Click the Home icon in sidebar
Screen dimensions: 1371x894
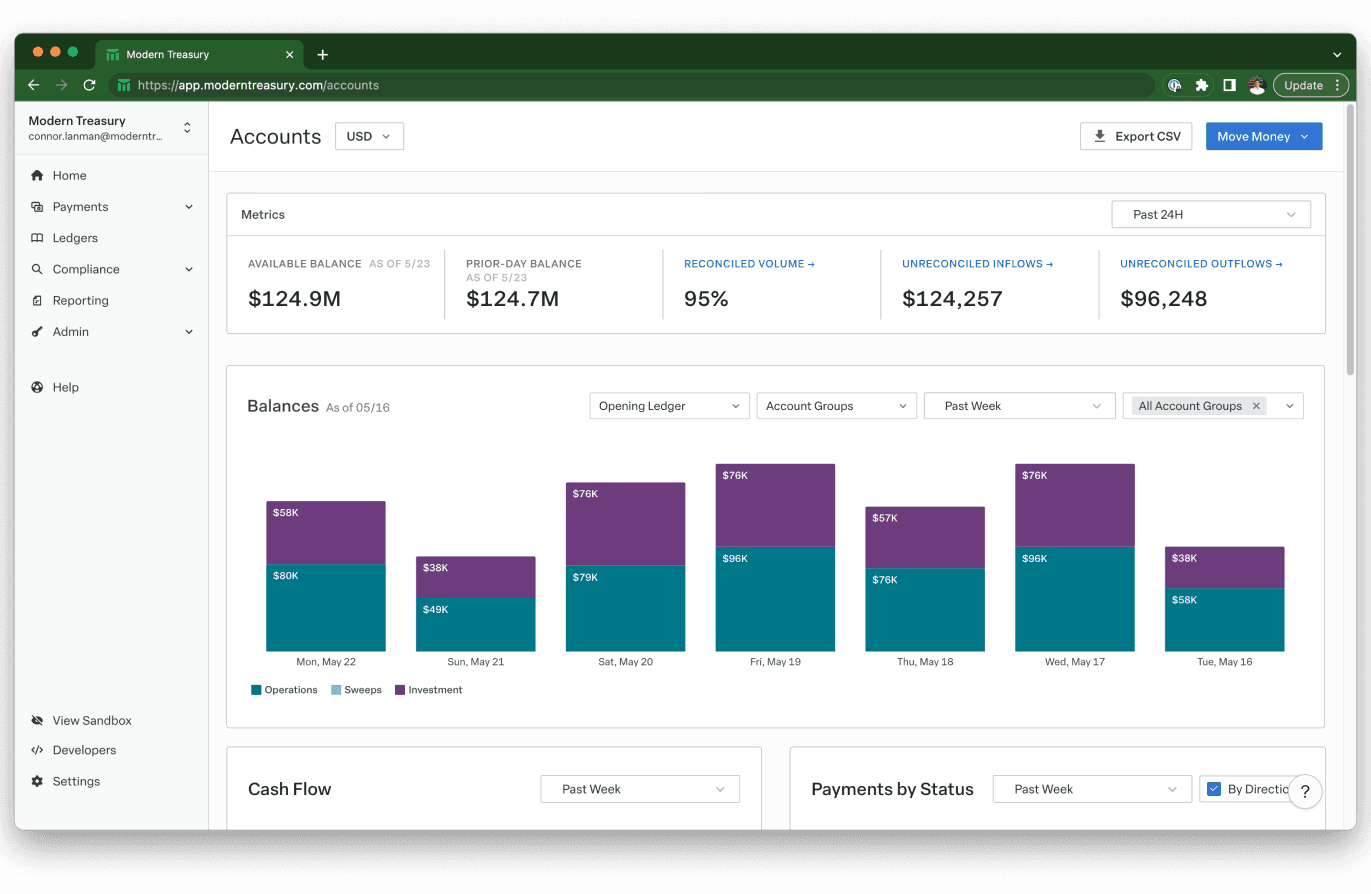(x=37, y=176)
